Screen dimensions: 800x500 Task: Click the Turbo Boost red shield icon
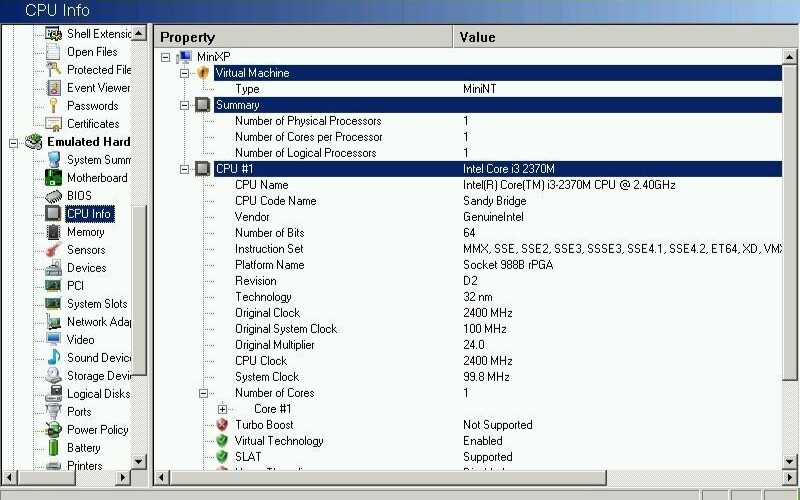click(x=222, y=424)
